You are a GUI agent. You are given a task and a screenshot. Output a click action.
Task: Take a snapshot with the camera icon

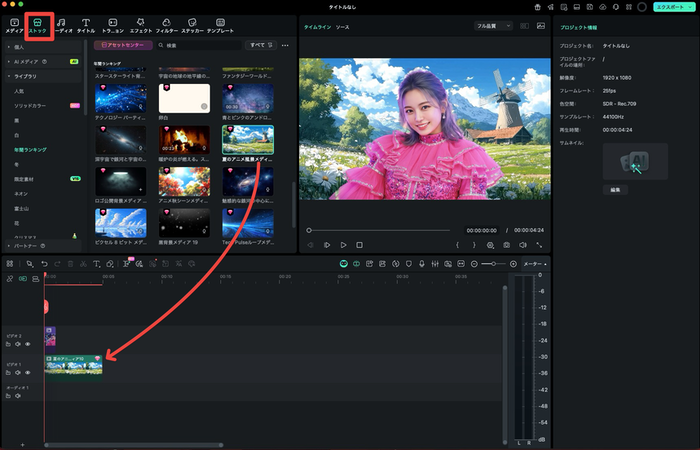(507, 244)
